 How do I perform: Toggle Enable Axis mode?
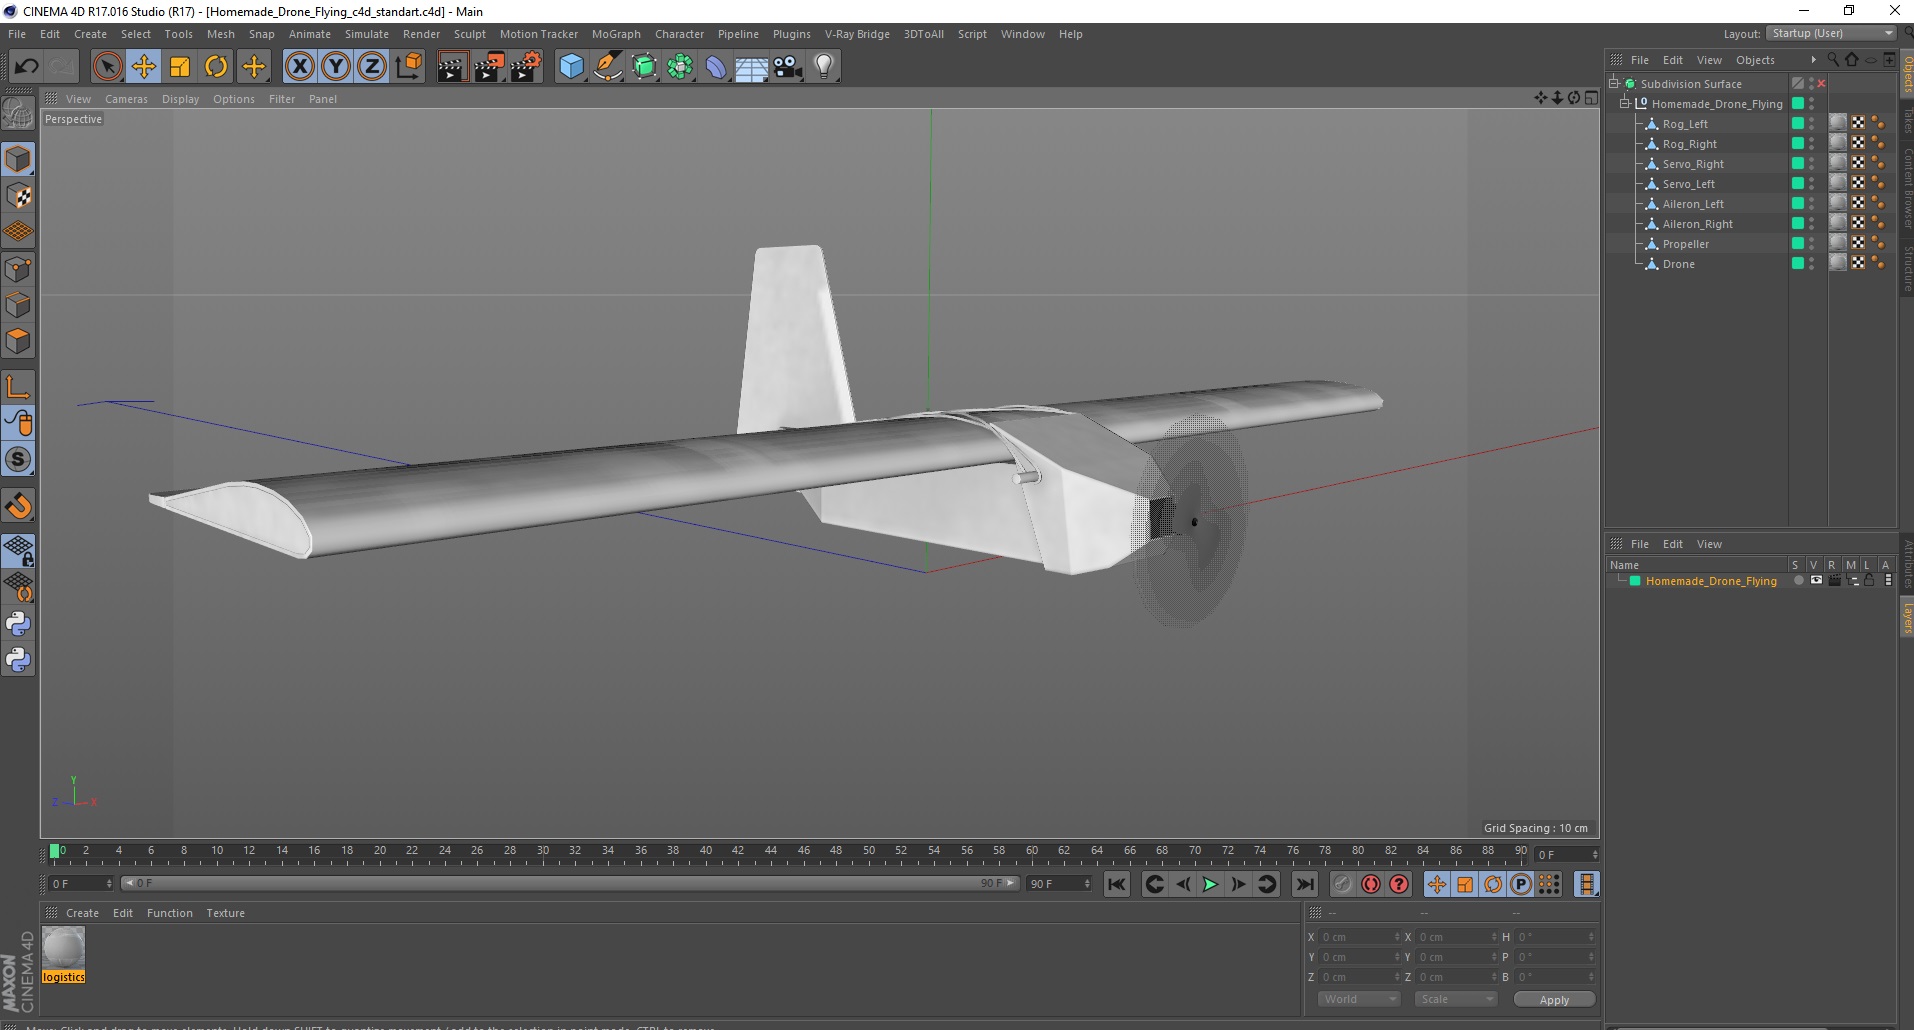18,387
